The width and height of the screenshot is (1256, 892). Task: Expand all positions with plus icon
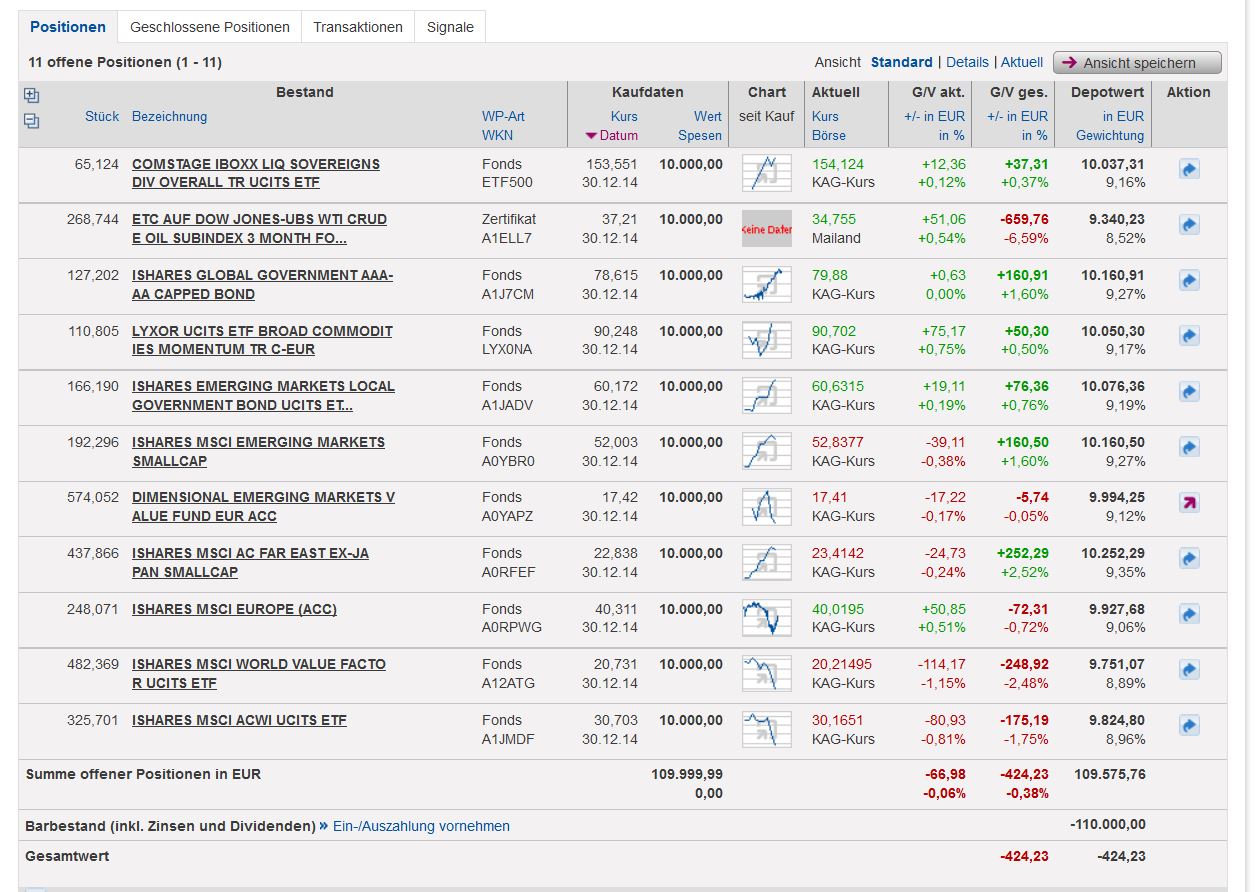pos(31,96)
